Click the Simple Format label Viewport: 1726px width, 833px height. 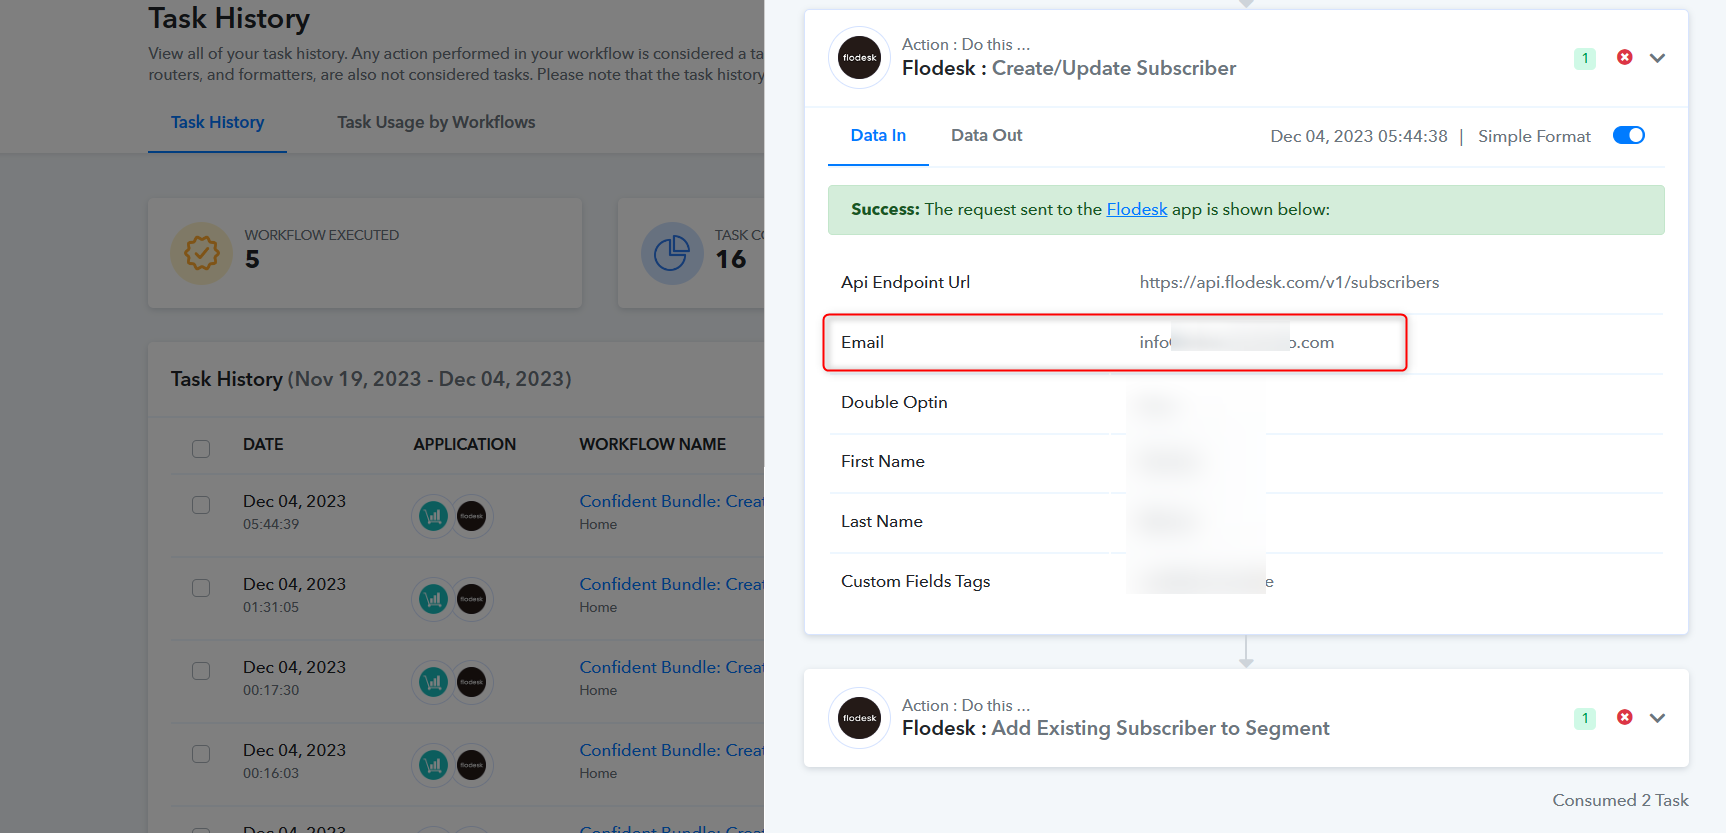coord(1534,136)
